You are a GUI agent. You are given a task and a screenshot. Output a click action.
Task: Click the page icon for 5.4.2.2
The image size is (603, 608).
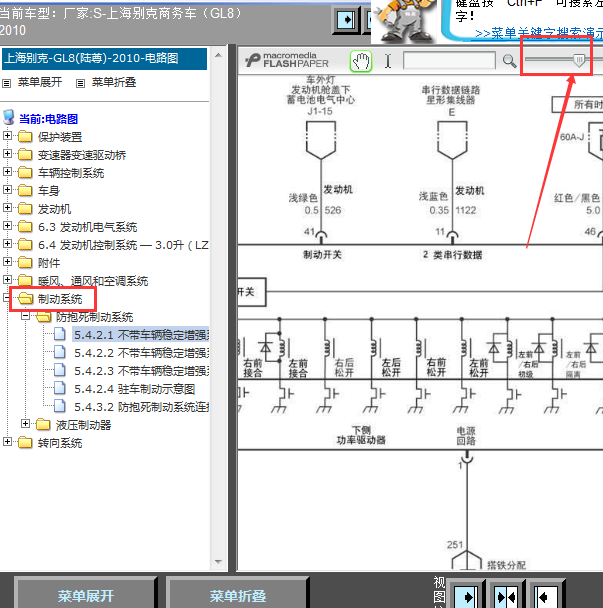(x=60, y=352)
